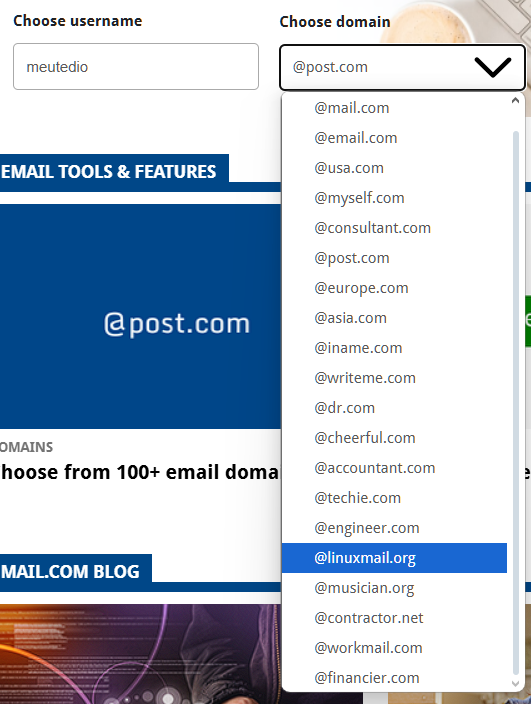Select the @asia.com domain

point(394,318)
